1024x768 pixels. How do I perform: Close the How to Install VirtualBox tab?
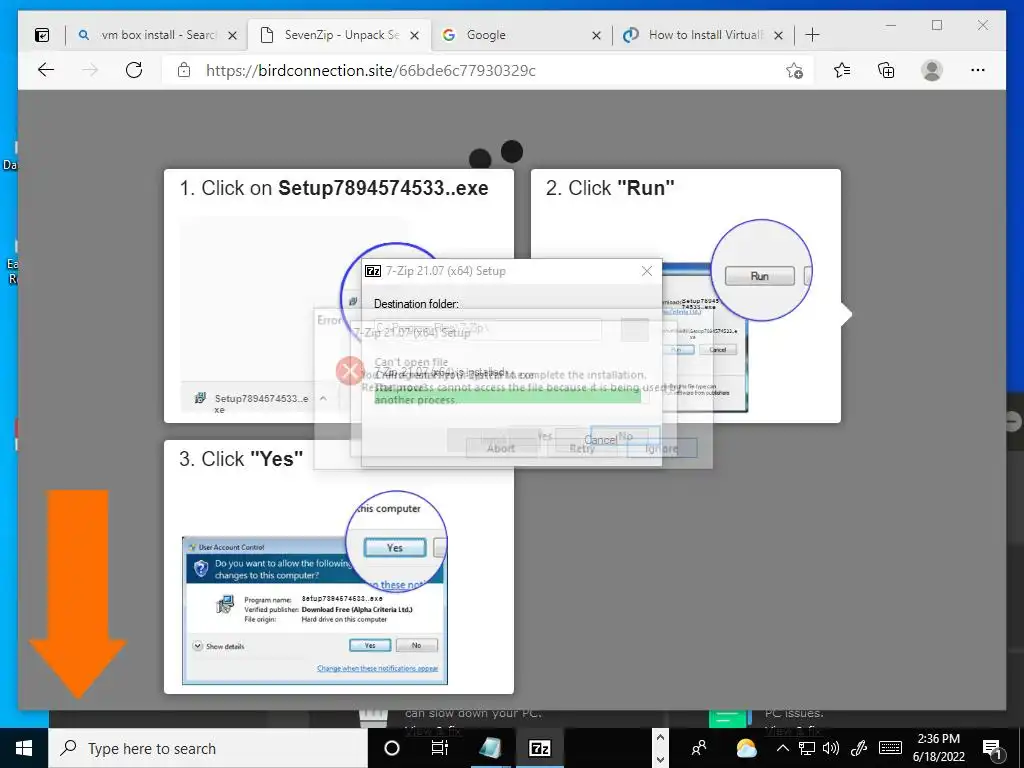click(778, 36)
